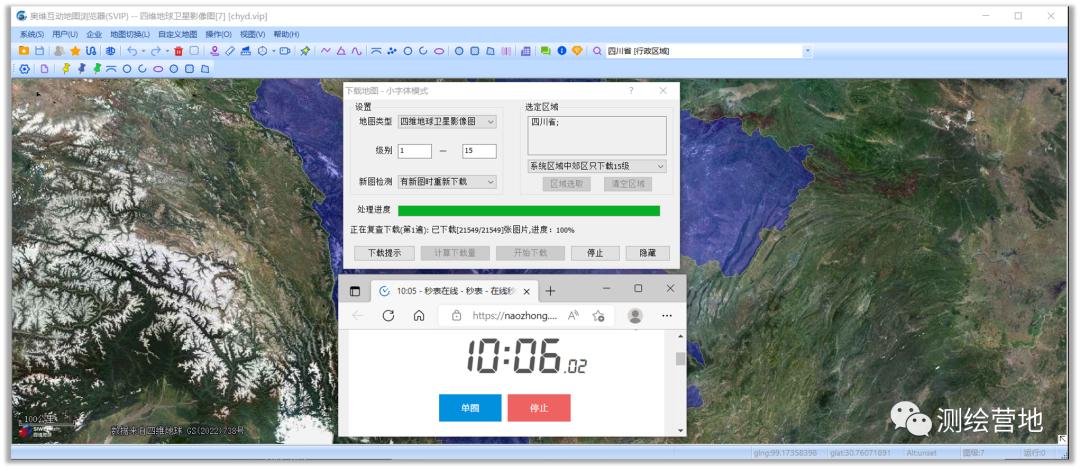Open new browser tab plus button
This screenshot has height=469, width=1080.
pyautogui.click(x=550, y=291)
